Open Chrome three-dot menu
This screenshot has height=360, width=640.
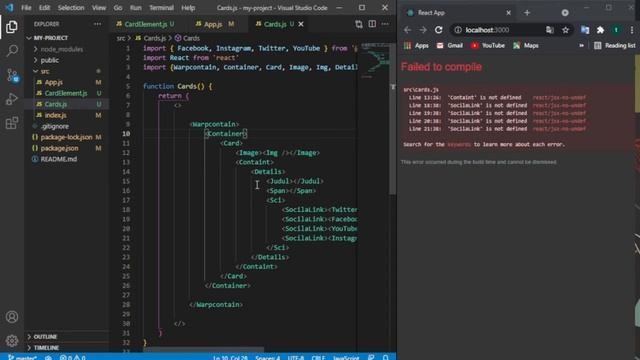(632, 30)
